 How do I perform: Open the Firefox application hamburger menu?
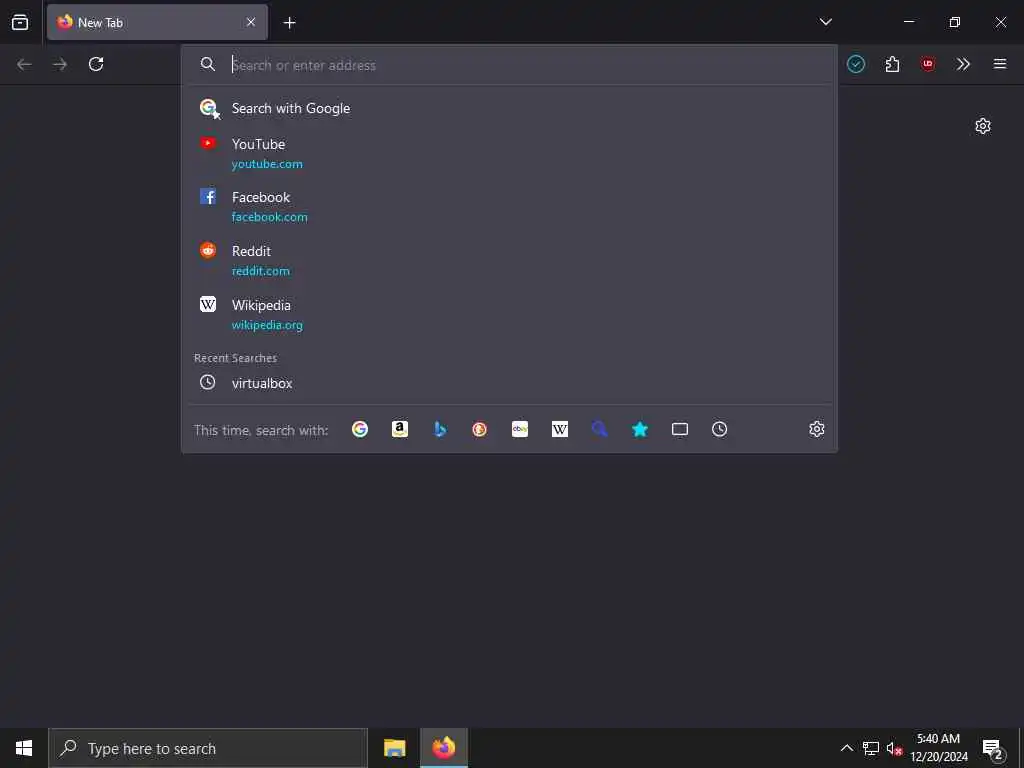(x=1000, y=64)
